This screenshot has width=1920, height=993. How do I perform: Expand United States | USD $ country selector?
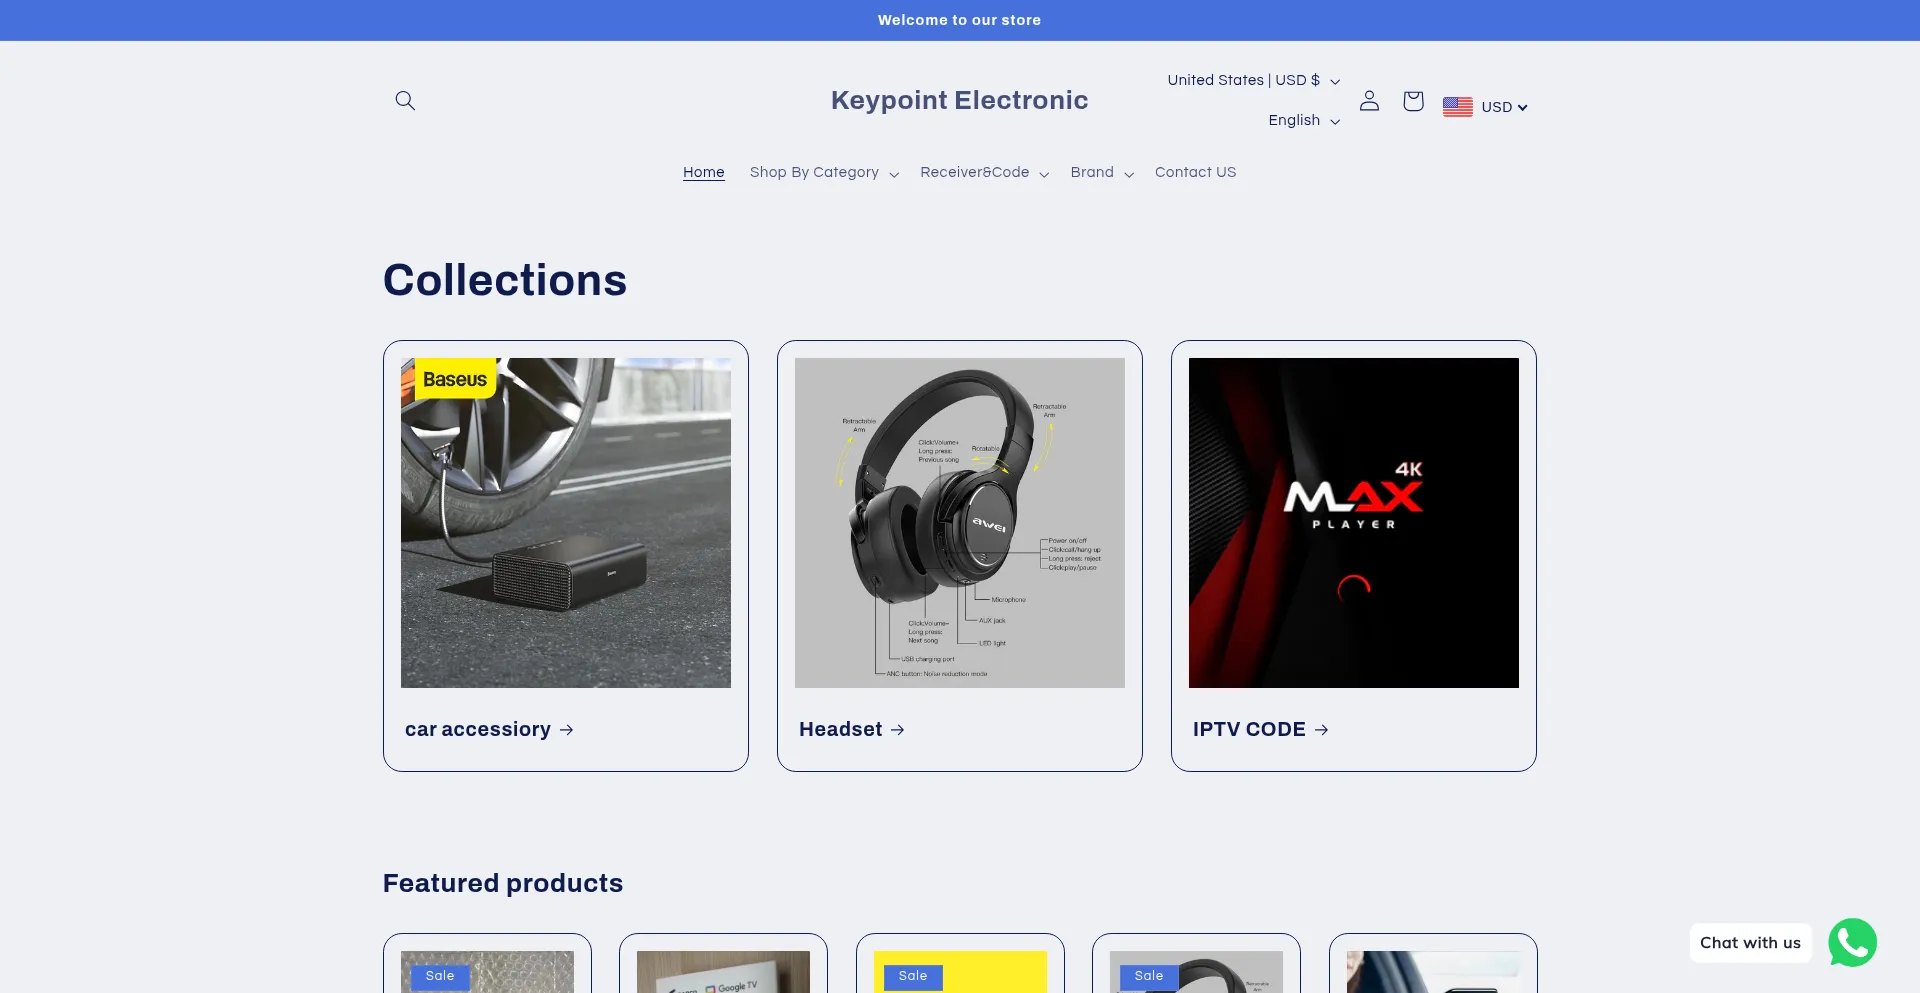(1254, 80)
